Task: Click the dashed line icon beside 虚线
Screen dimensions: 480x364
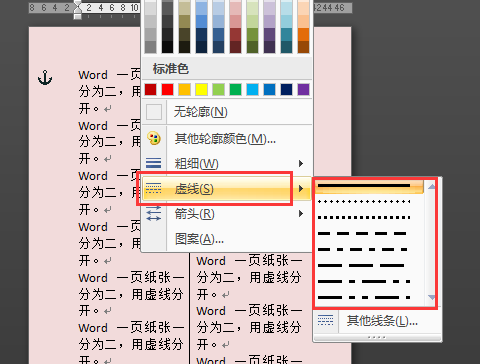Action: click(x=154, y=188)
